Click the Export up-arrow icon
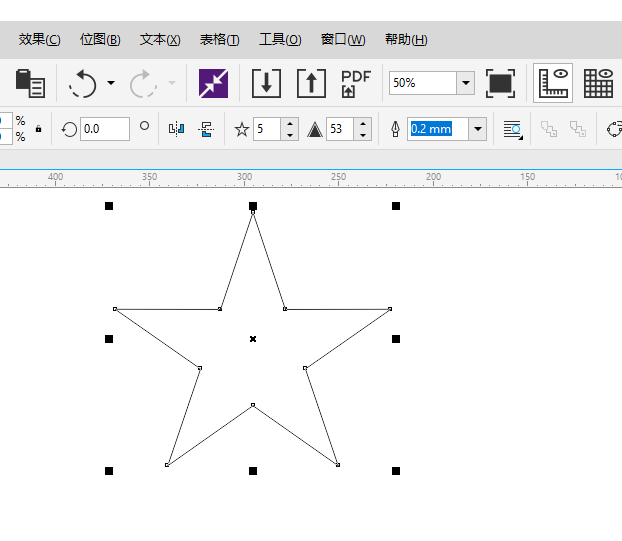The image size is (622, 541). point(311,83)
